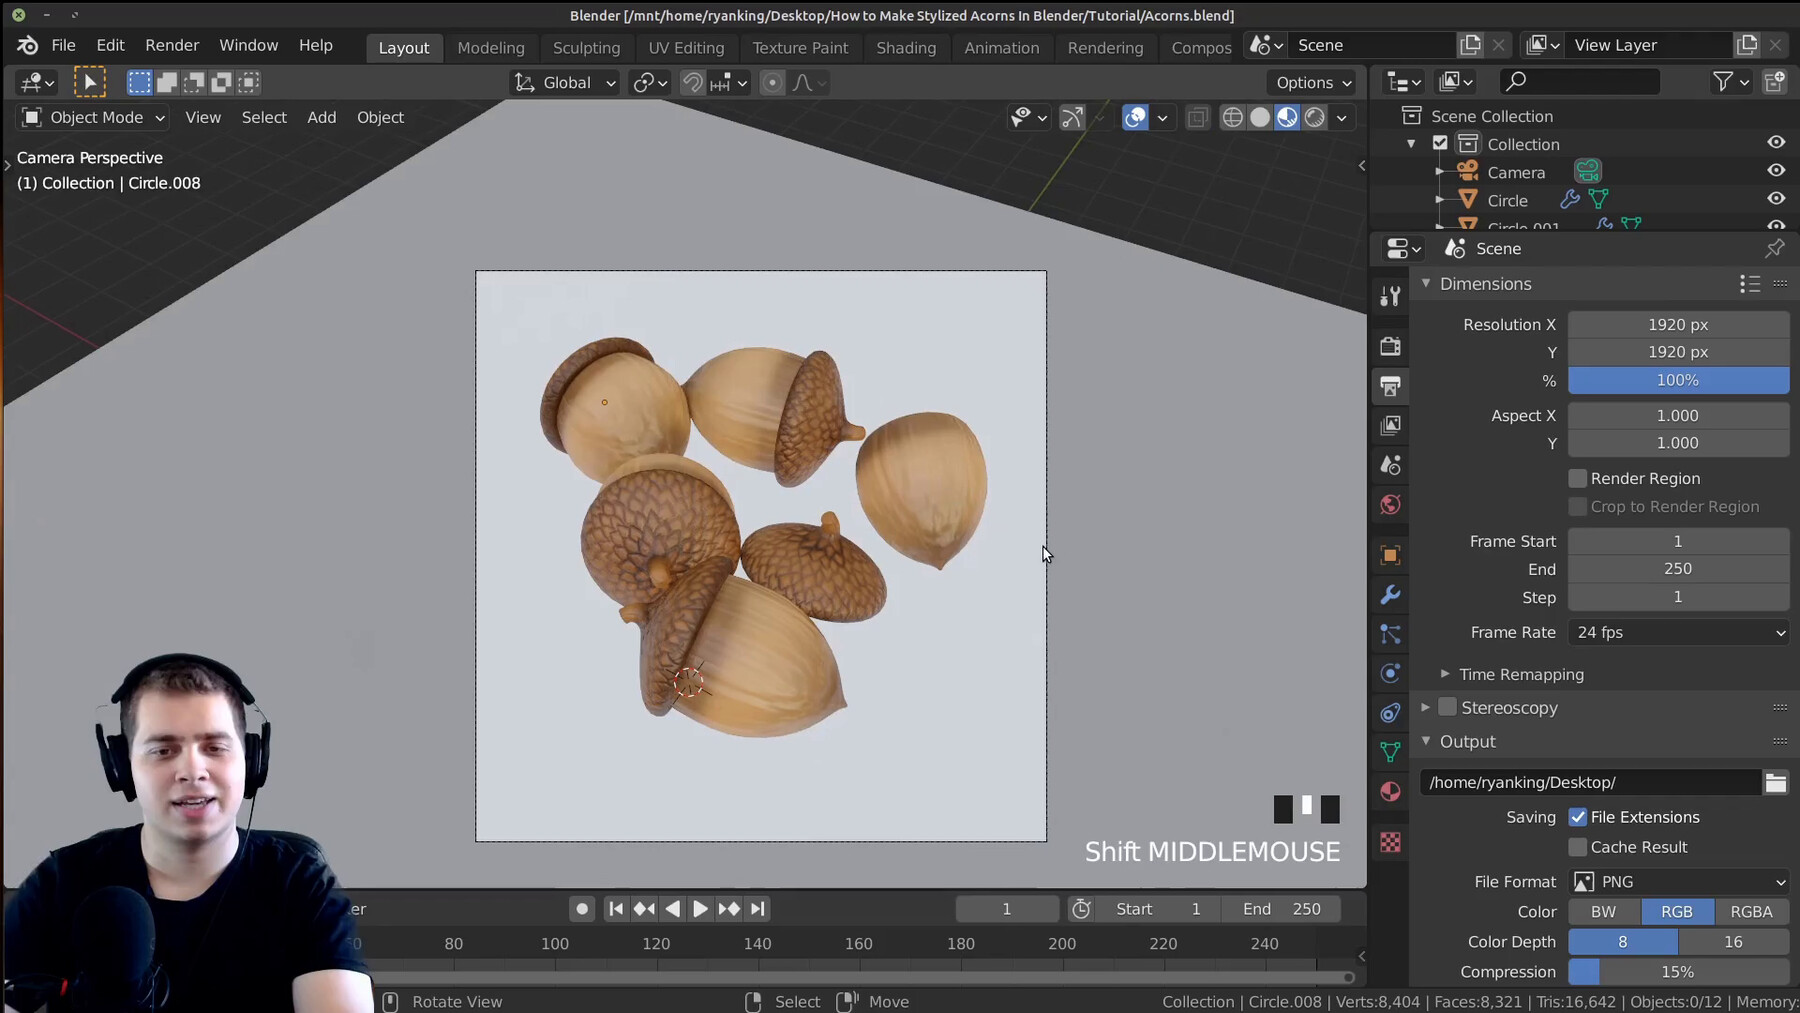
Task: Open the Render menu
Action: 172,46
